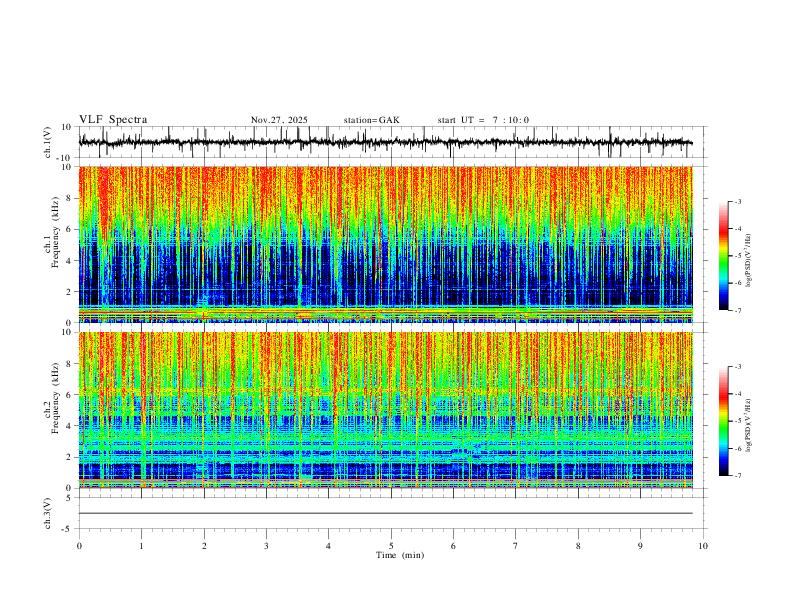The width and height of the screenshot is (792, 612).
Task: Click the "5" tick on ch.3(V) axis
Action: [69, 498]
